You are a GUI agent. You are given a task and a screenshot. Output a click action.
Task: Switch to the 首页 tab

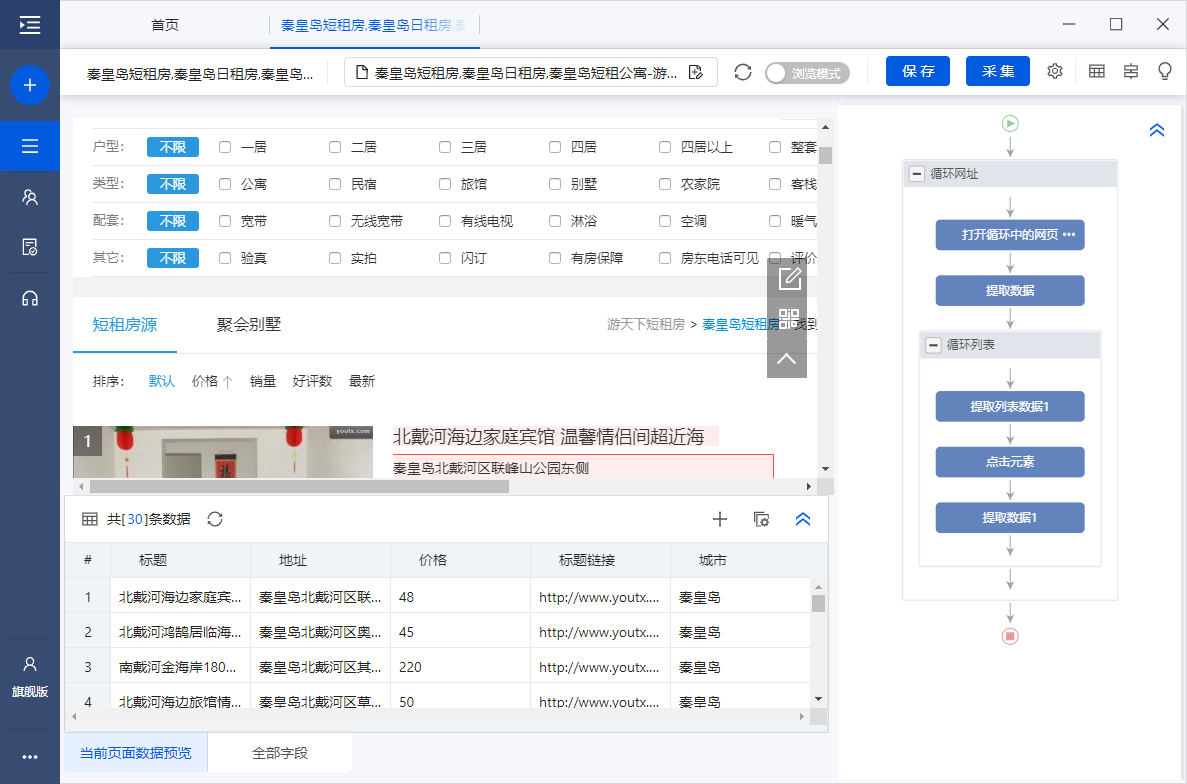pos(165,25)
